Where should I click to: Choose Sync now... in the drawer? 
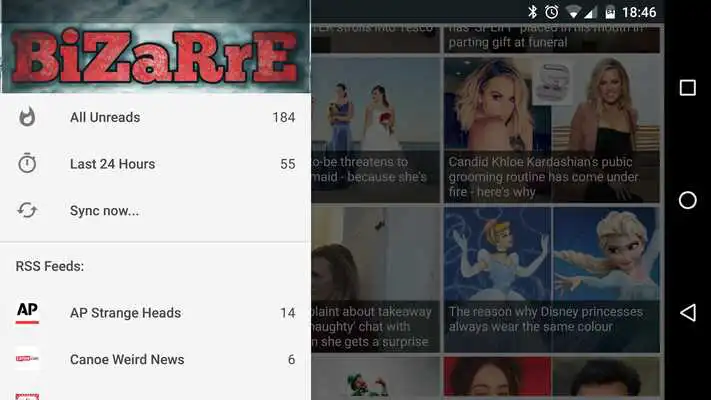(156, 210)
